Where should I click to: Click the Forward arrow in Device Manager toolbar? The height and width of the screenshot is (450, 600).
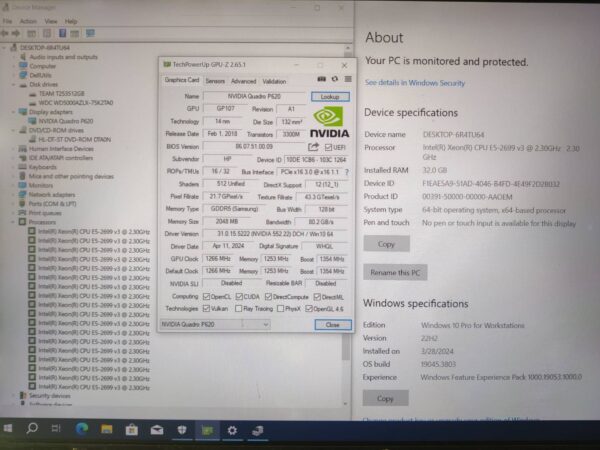click(16, 34)
